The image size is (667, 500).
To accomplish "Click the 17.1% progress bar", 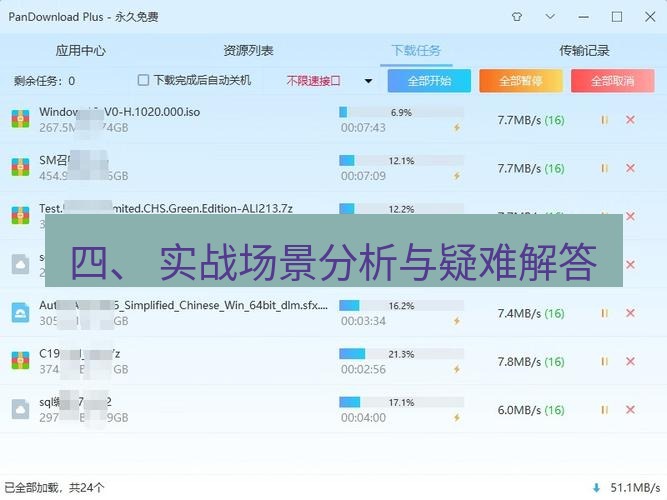I will [402, 402].
